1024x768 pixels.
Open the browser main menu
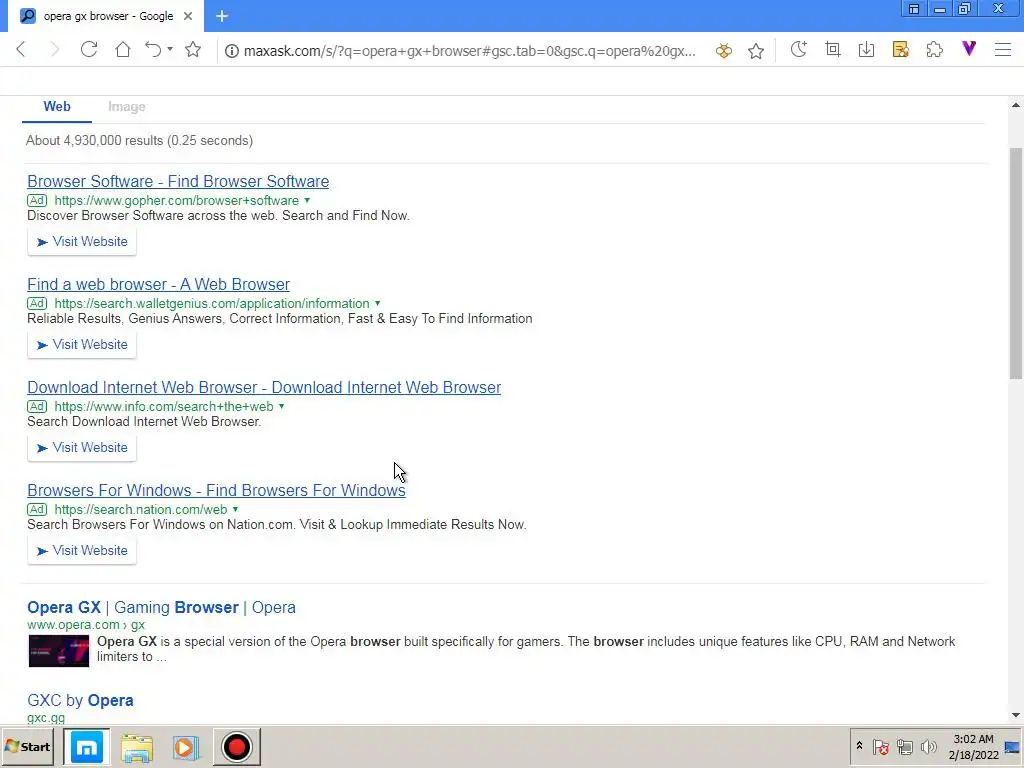(x=1003, y=50)
